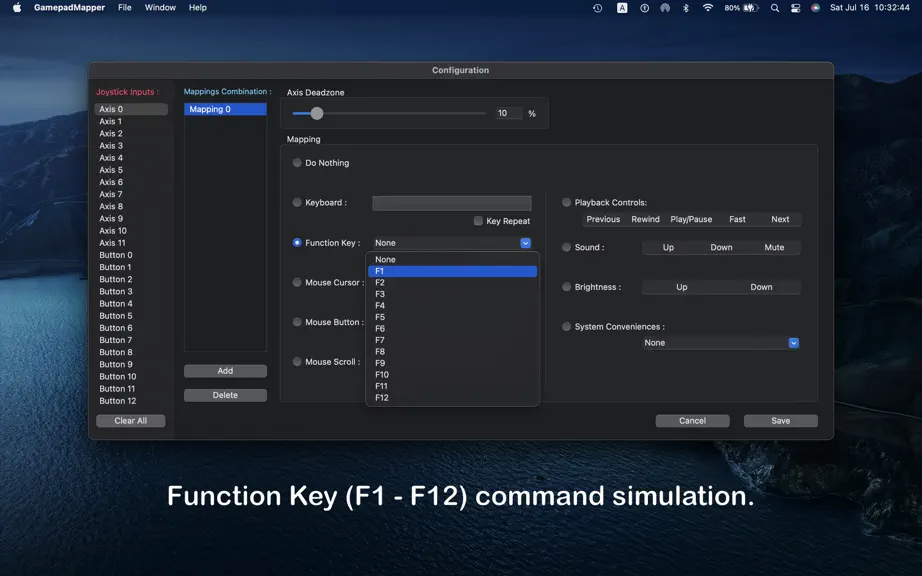
Task: Click the Delete mapping button
Action: (225, 395)
